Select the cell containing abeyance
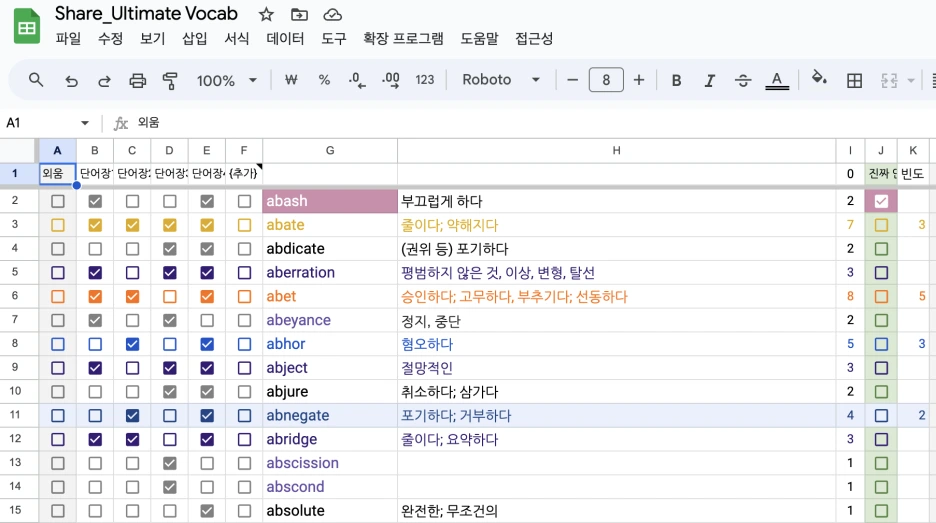Image resolution: width=936 pixels, height=523 pixels. pyautogui.click(x=330, y=320)
